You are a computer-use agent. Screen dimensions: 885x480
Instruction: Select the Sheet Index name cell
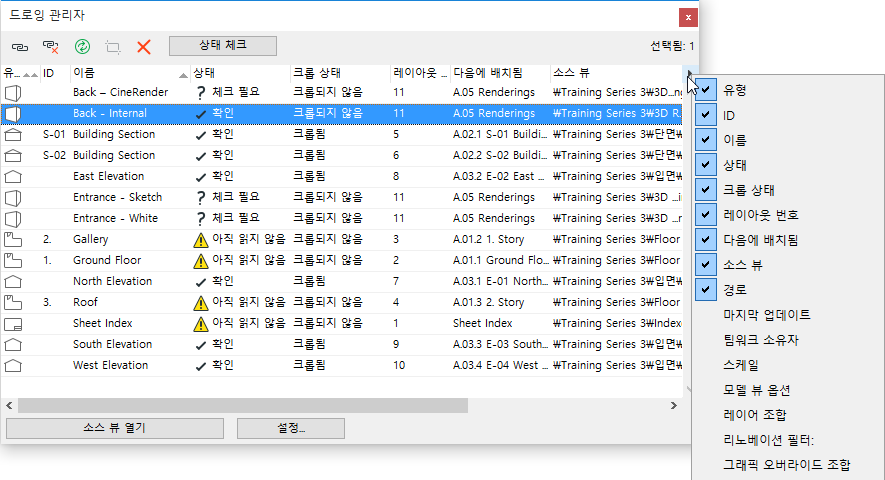pos(103,324)
